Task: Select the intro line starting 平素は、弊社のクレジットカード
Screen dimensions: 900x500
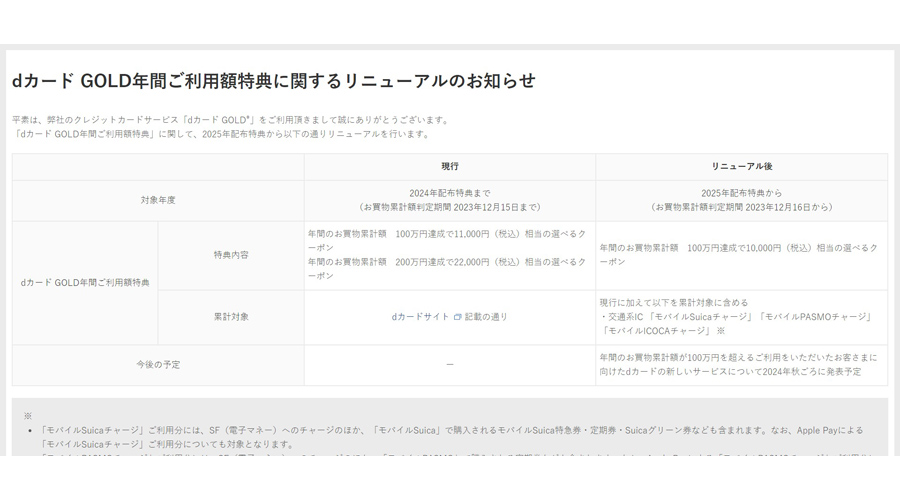Action: pyautogui.click(x=231, y=120)
